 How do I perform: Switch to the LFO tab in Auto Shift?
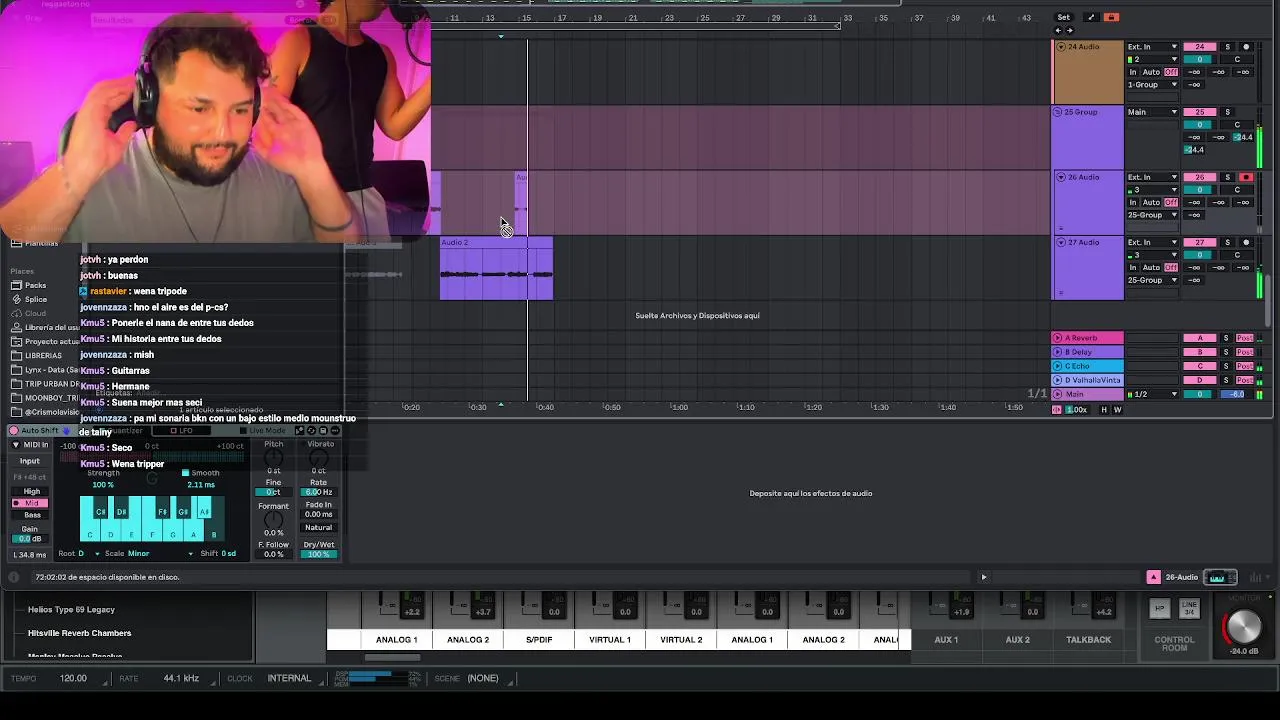pyautogui.click(x=182, y=431)
